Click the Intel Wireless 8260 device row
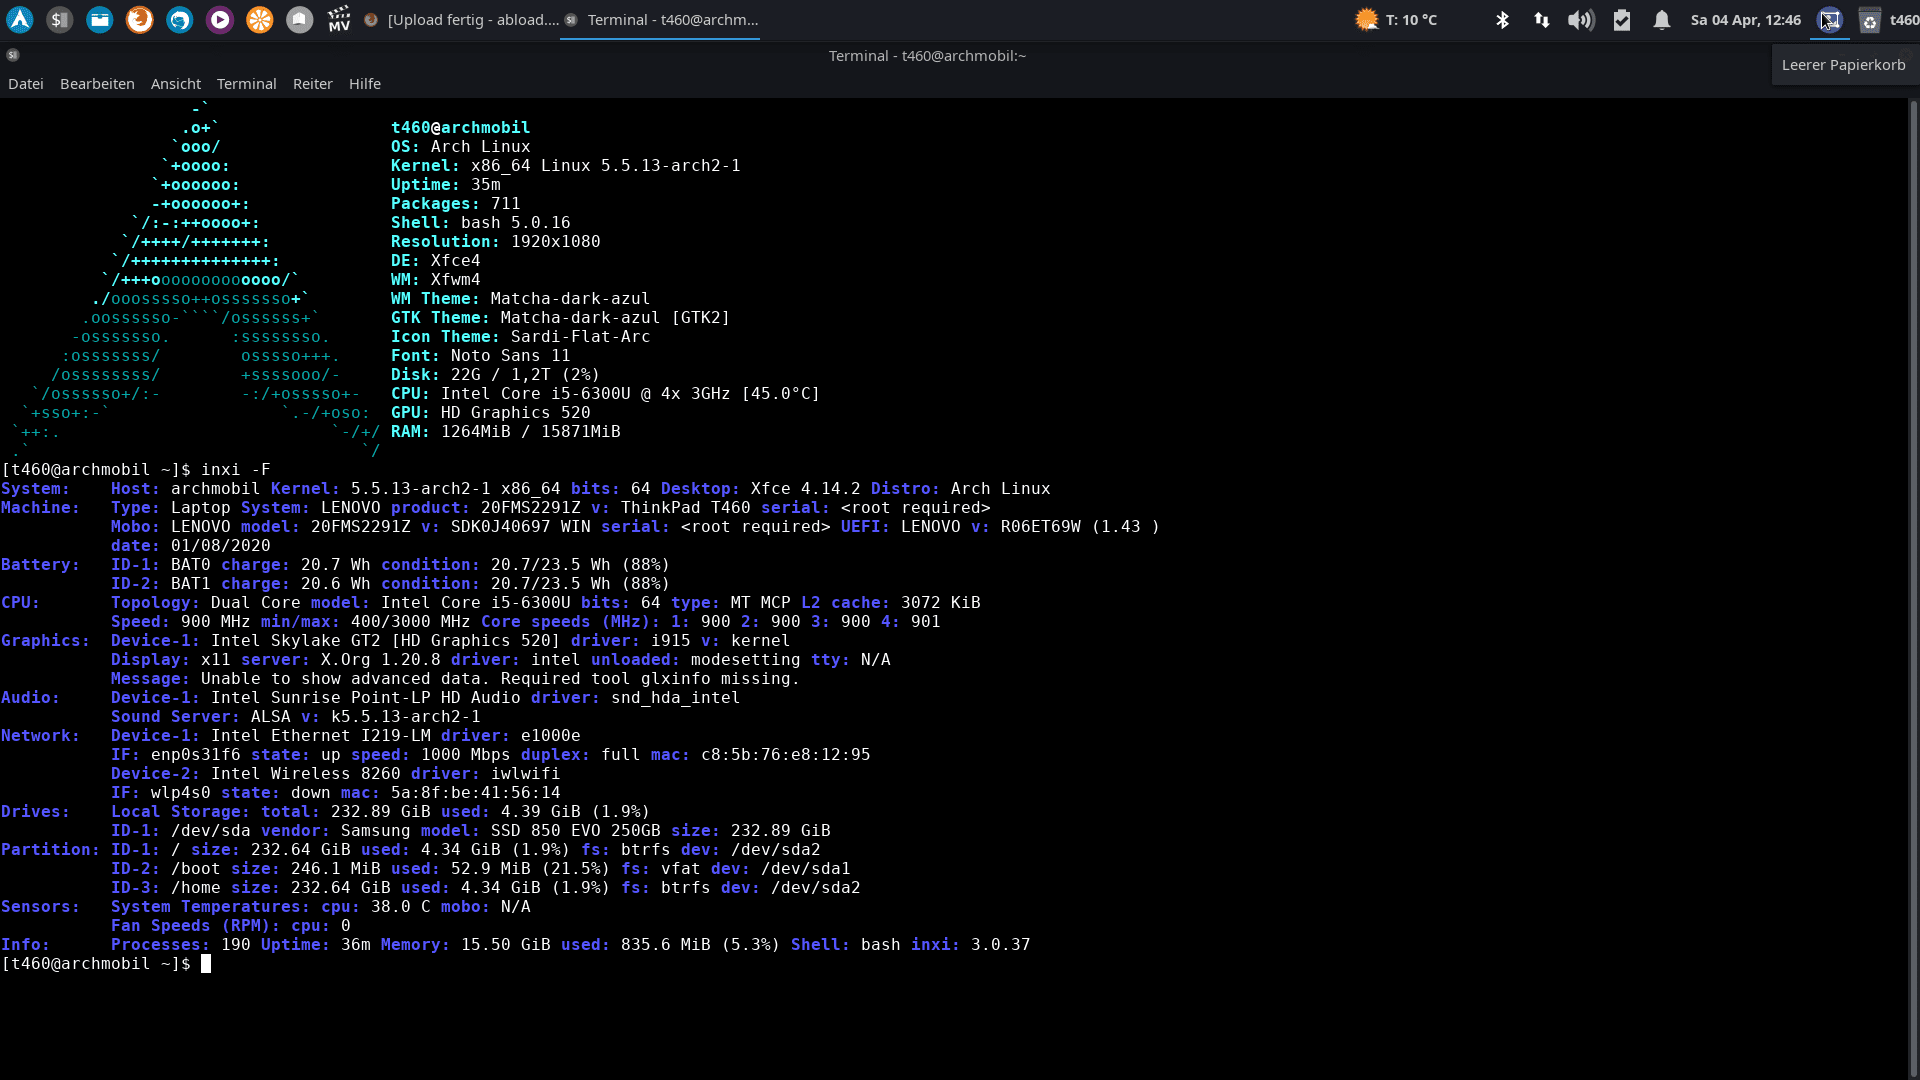 point(335,773)
